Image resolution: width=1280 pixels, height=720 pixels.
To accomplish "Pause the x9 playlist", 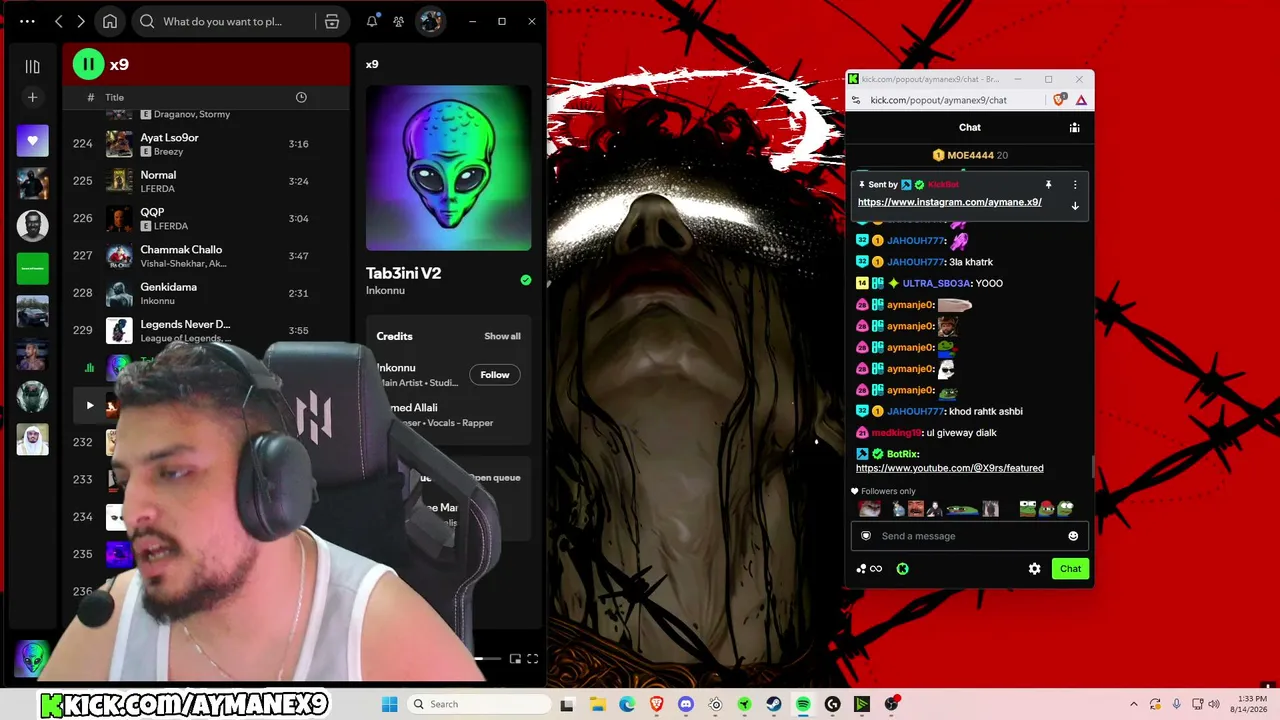I will 88,64.
